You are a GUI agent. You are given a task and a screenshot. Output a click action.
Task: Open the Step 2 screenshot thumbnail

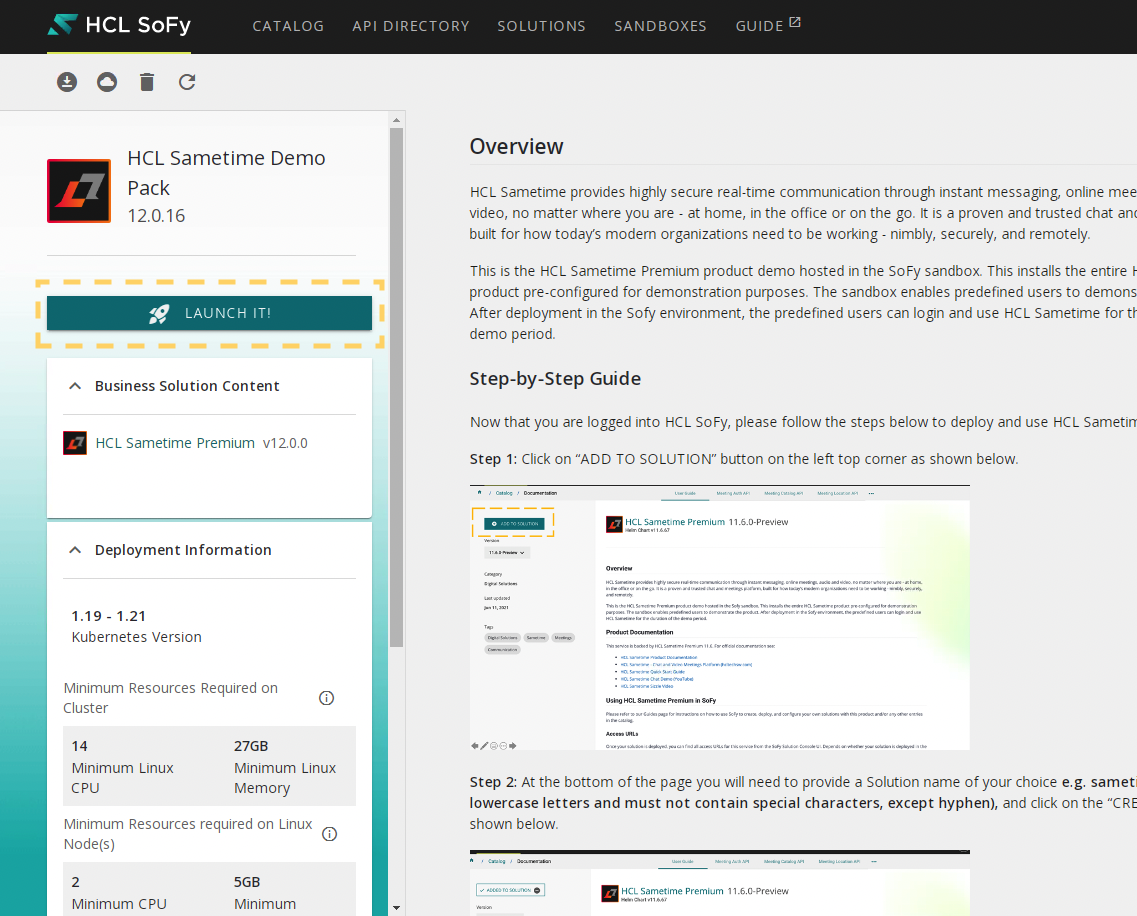tap(719, 883)
